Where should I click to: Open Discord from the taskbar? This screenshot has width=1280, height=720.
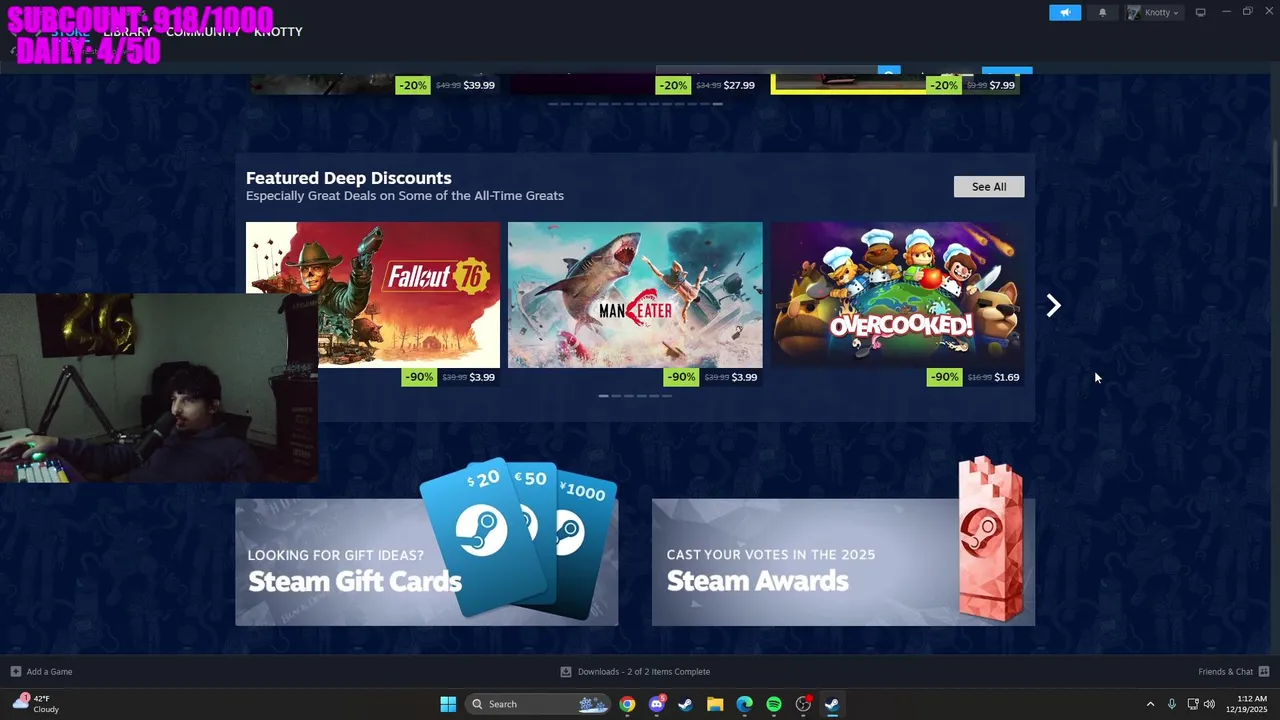click(657, 704)
